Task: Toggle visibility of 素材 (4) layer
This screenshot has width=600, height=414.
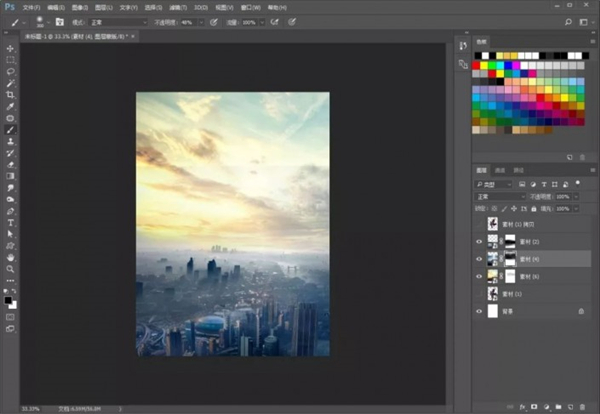Action: click(479, 258)
